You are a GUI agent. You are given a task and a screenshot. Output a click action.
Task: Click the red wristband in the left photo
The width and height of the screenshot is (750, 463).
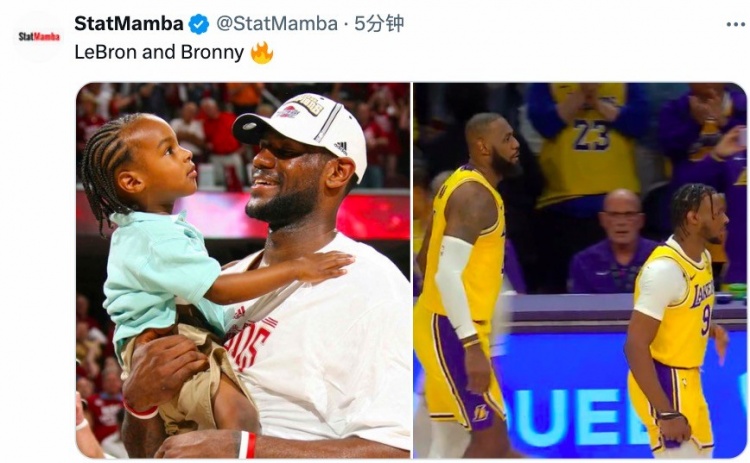tap(246, 445)
